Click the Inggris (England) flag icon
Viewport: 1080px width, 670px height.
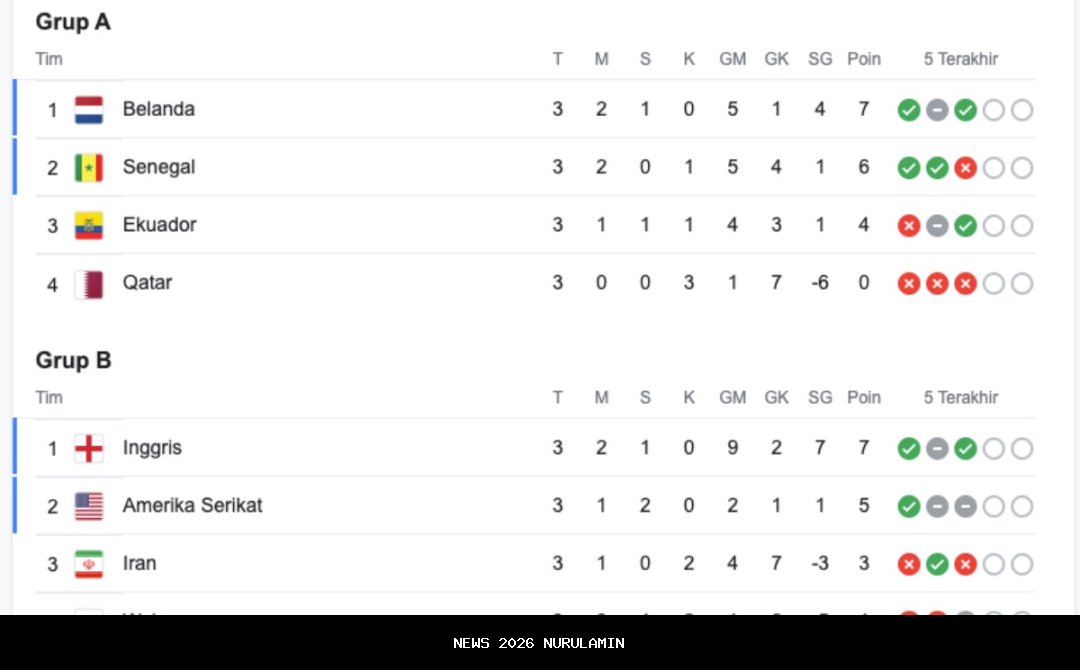tap(89, 448)
